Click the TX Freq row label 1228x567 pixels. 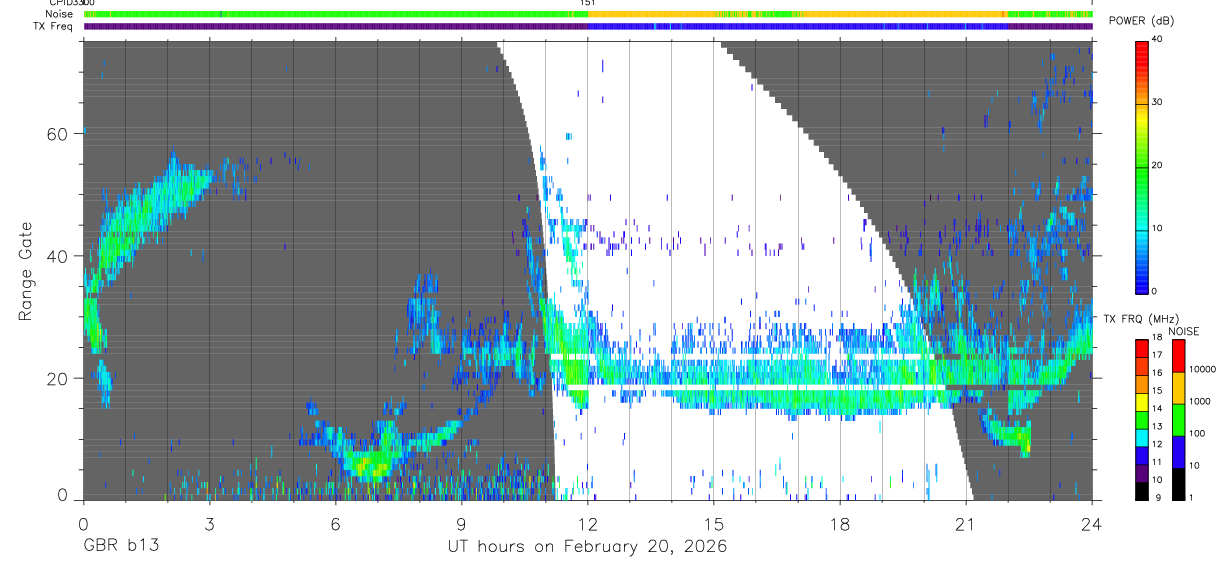tap(53, 26)
